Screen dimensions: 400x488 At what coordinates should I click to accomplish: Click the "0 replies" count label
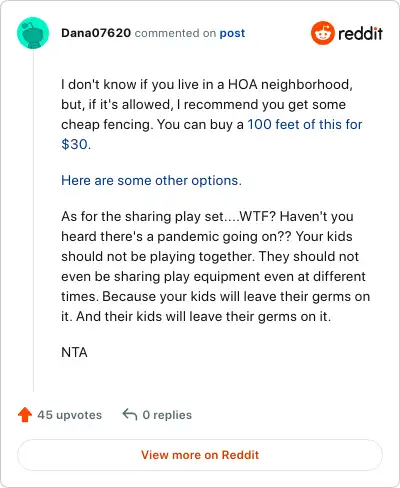click(167, 415)
